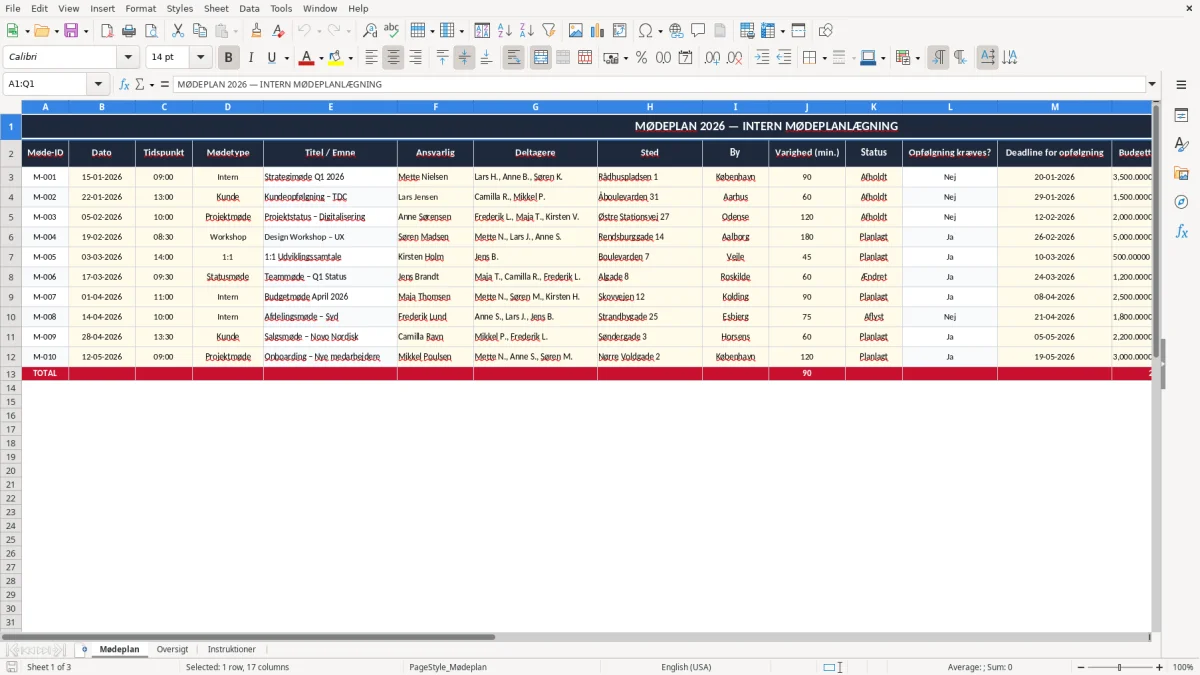Open the Format menu
Image resolution: width=1200 pixels, height=675 pixels.
pyautogui.click(x=141, y=8)
